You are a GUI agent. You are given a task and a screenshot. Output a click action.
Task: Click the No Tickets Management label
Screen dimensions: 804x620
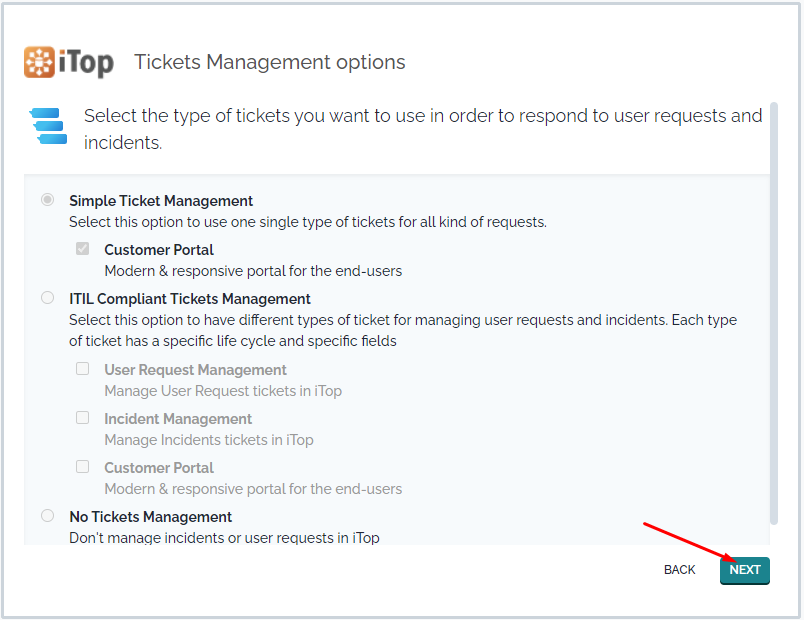[150, 516]
